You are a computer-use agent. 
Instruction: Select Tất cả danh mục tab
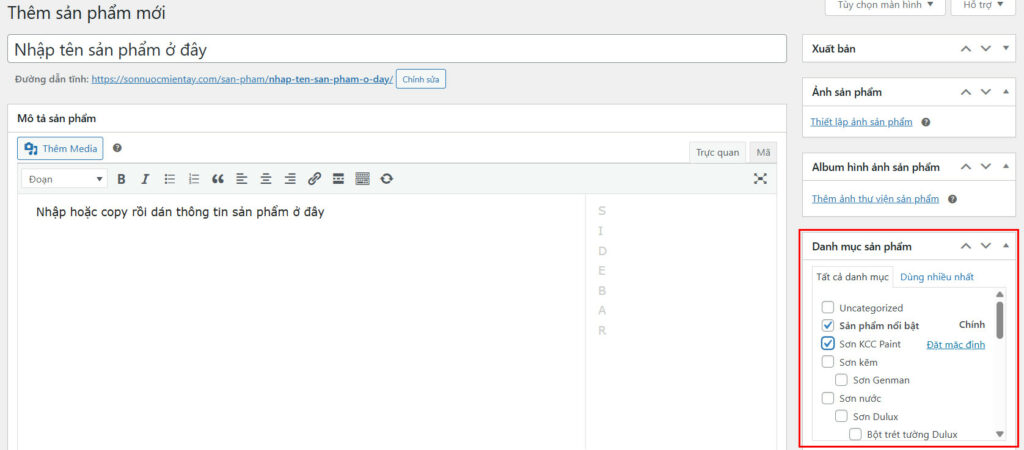point(852,277)
